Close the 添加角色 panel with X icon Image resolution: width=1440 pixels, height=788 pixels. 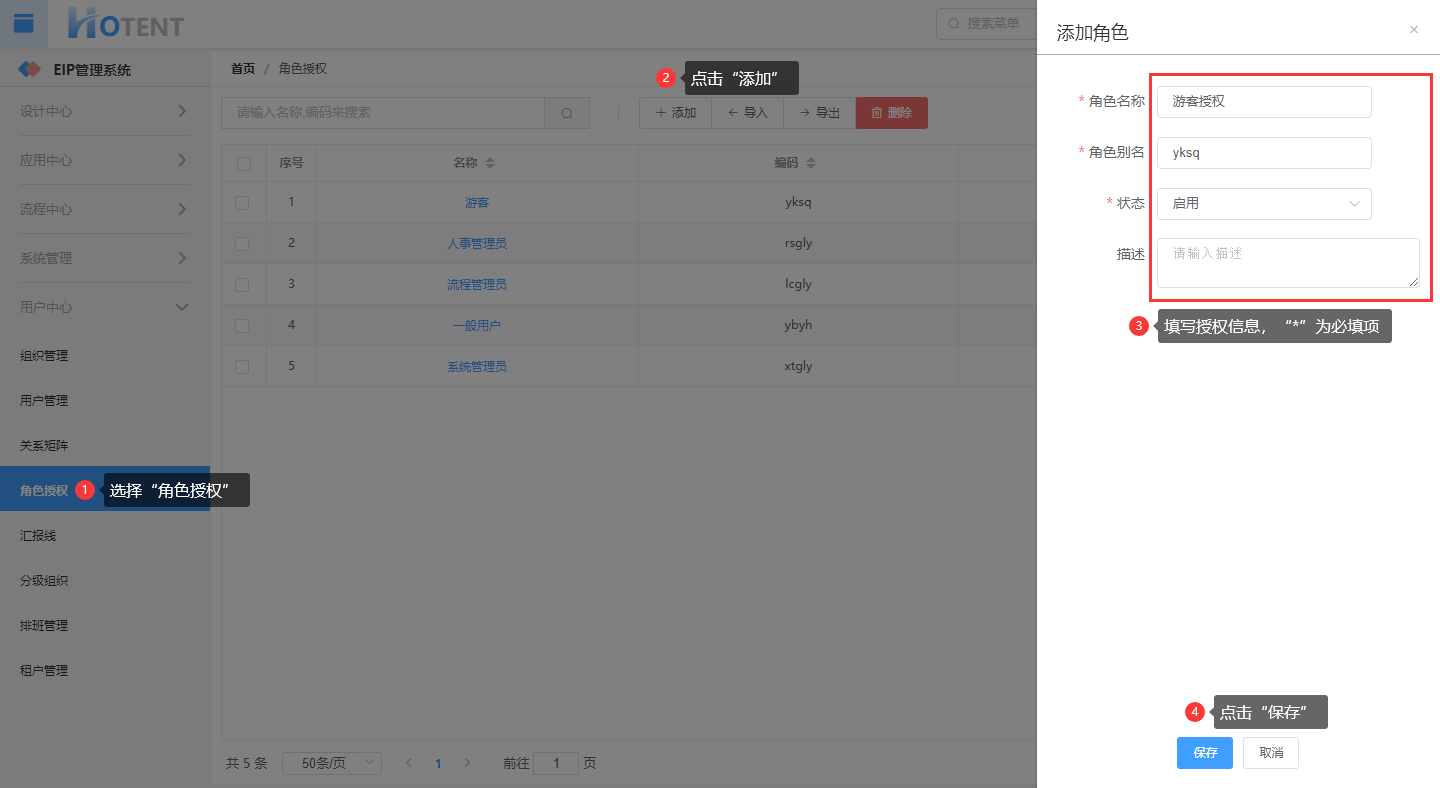(x=1413, y=30)
